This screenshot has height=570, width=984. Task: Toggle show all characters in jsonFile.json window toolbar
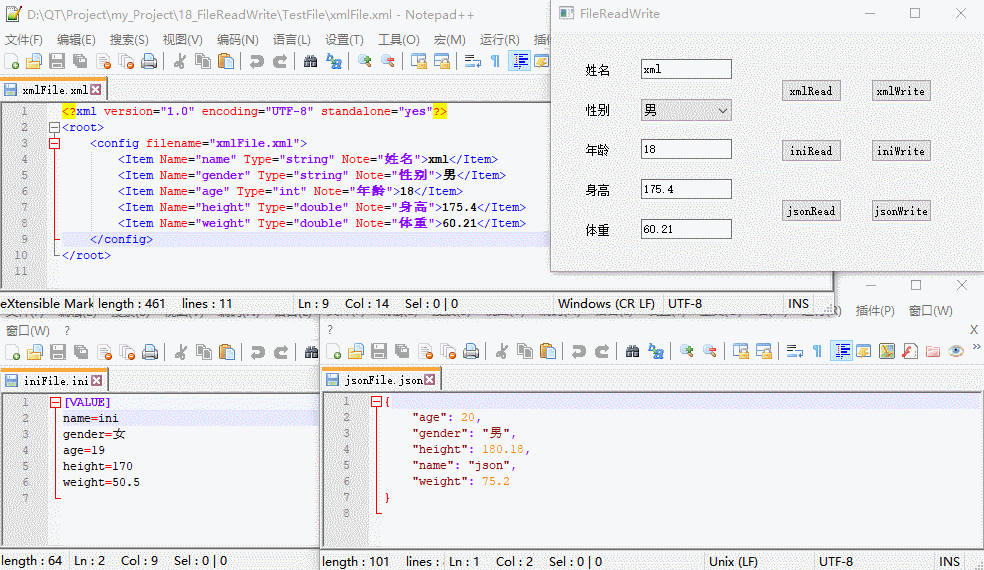tap(817, 352)
